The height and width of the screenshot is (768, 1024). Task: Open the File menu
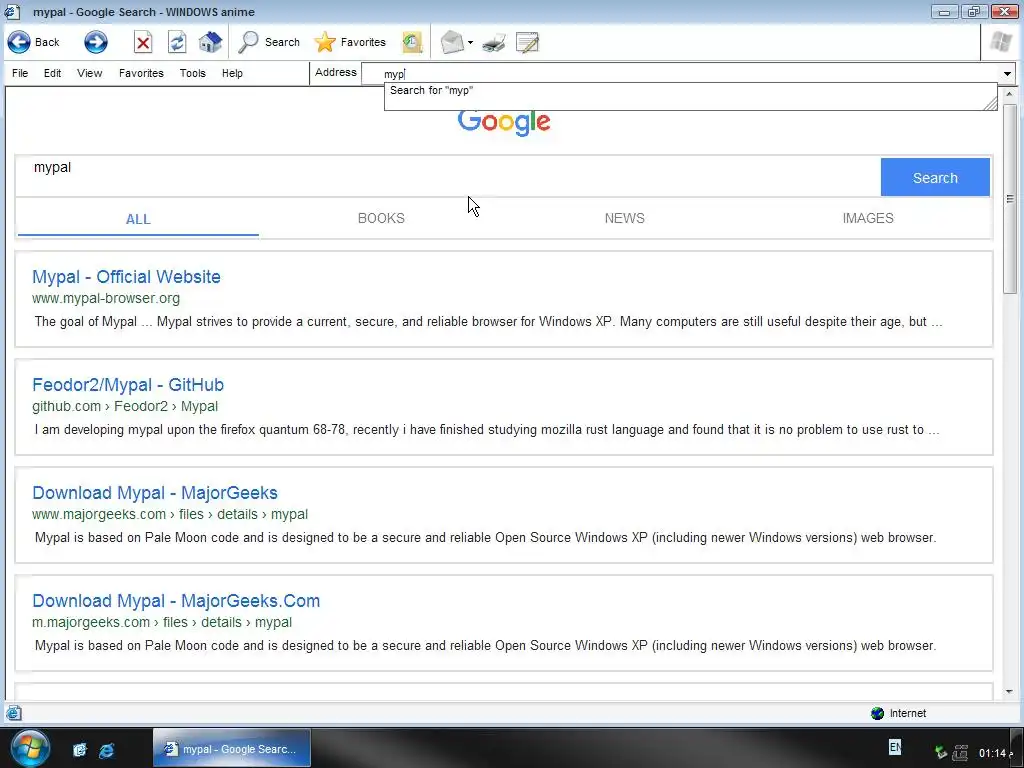tap(20, 73)
